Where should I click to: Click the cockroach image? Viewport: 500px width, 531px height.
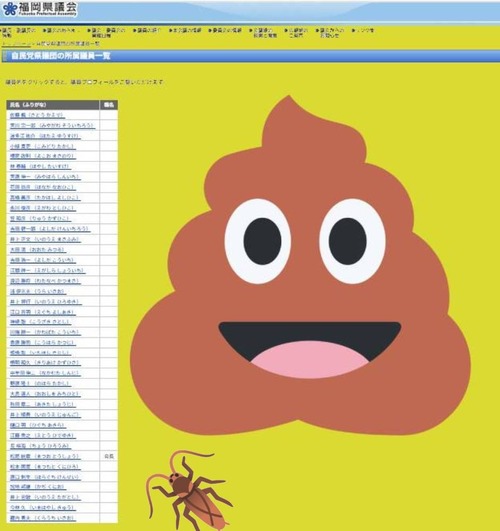pyautogui.click(x=189, y=490)
